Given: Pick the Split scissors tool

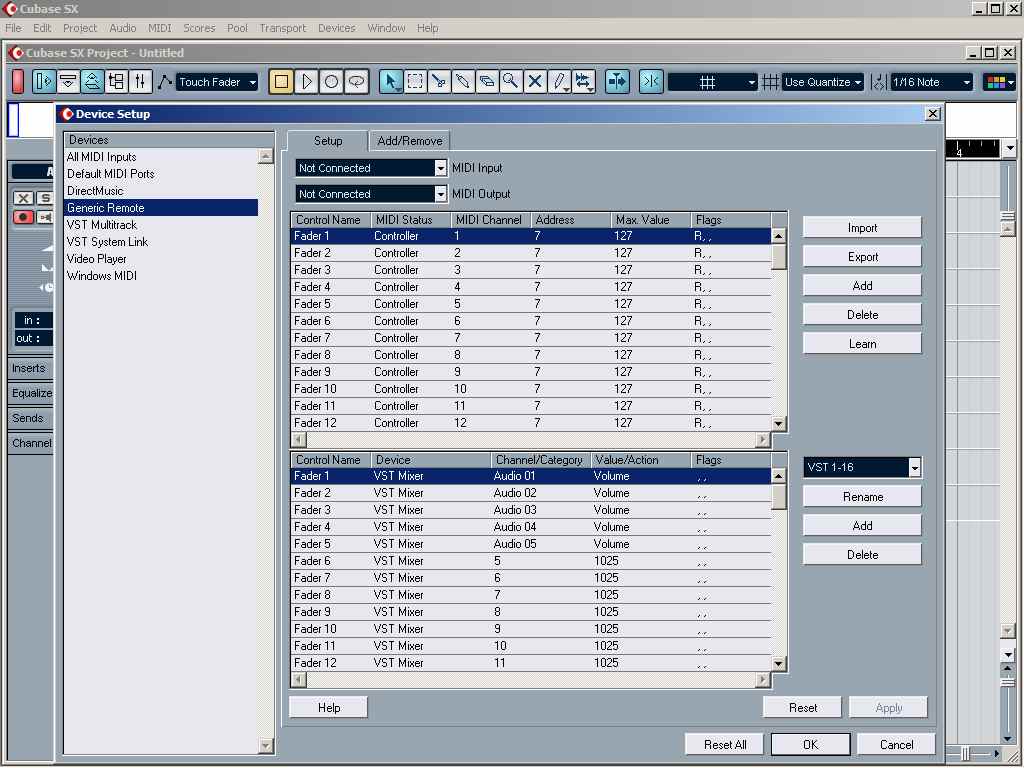Looking at the screenshot, I should pyautogui.click(x=439, y=82).
